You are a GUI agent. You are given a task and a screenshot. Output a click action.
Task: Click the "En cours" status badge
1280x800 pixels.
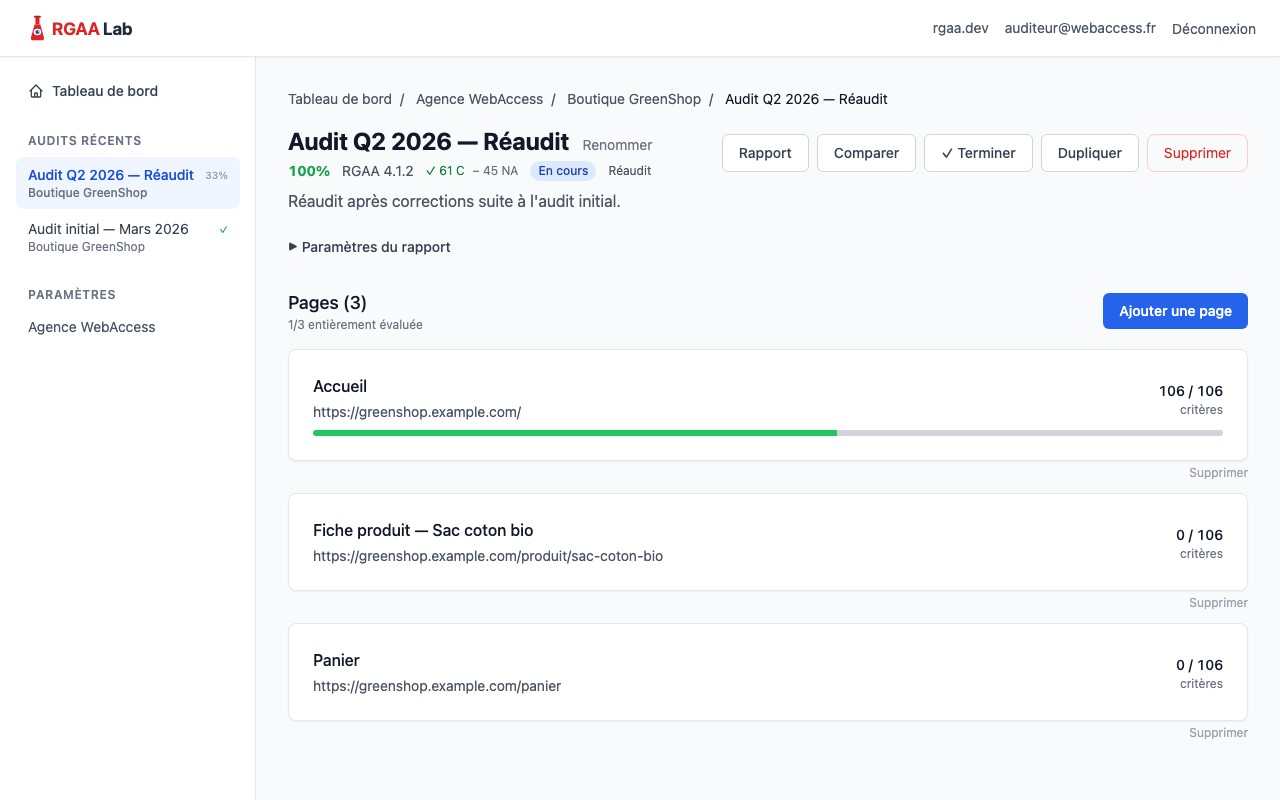coord(562,171)
